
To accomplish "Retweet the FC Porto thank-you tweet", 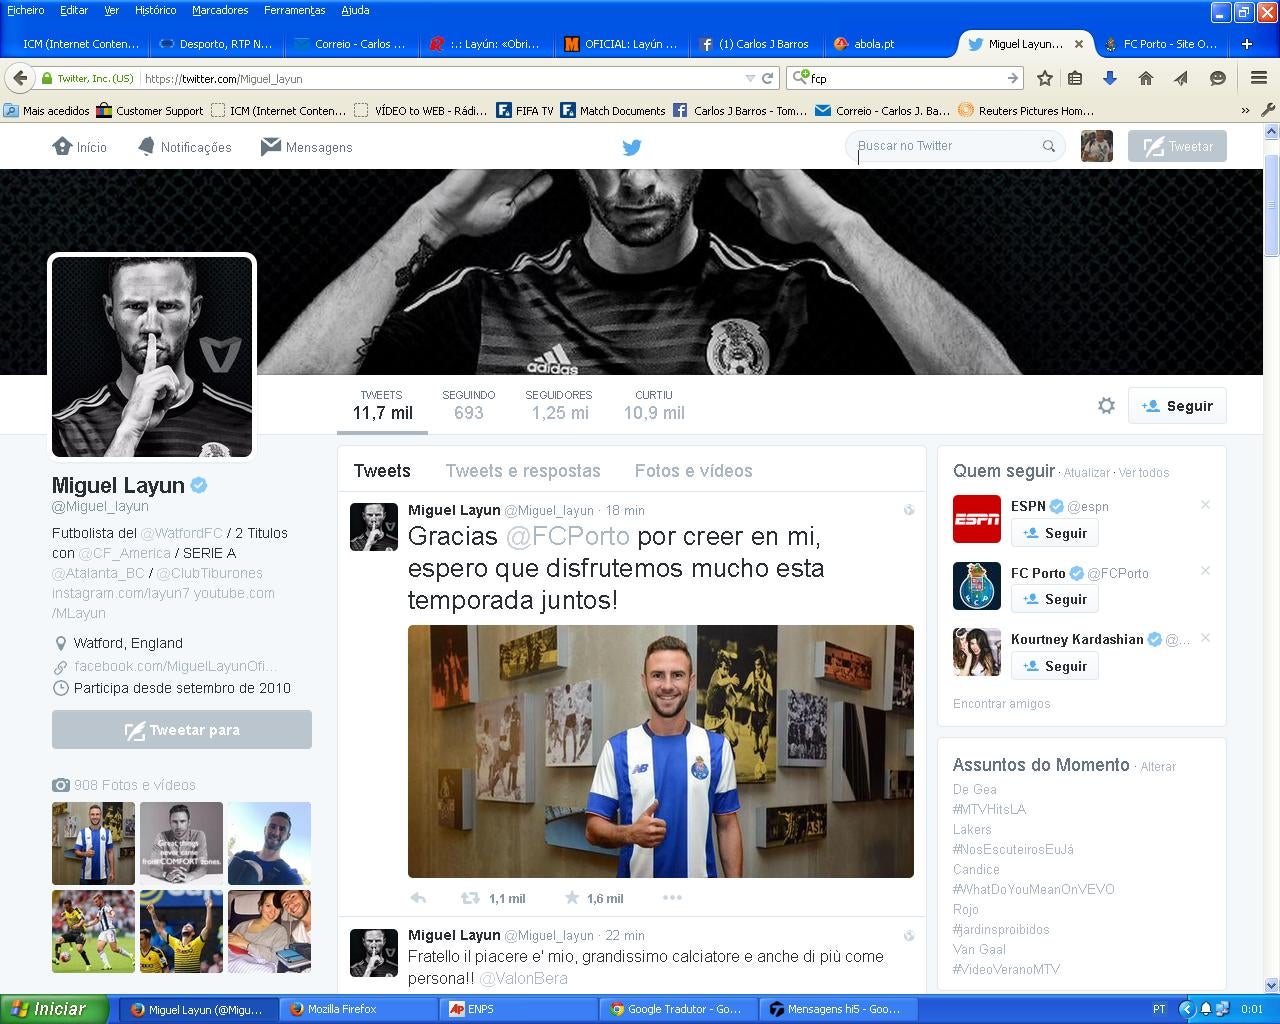I will click(x=470, y=898).
